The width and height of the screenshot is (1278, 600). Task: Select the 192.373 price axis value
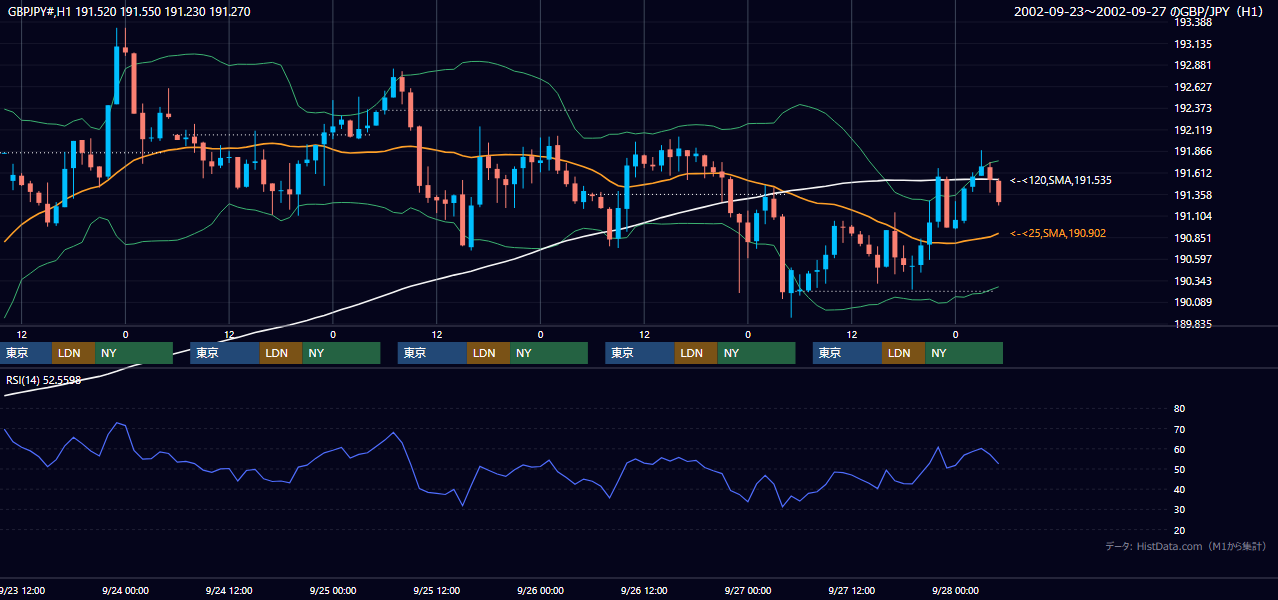click(x=1192, y=108)
